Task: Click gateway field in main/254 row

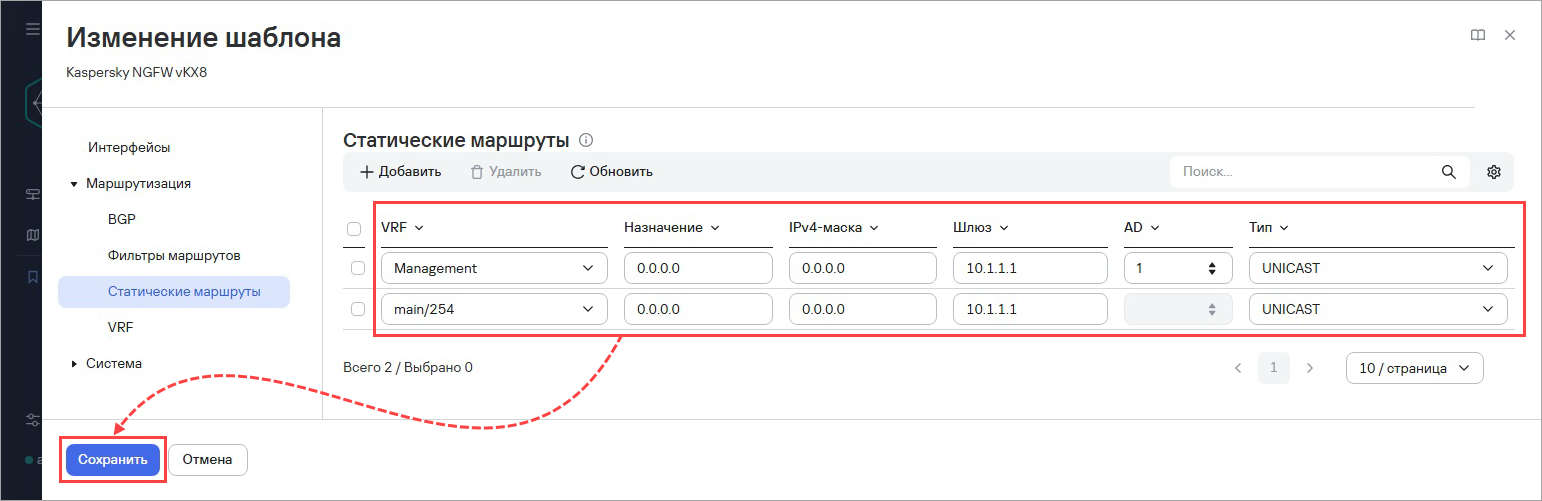Action: (1030, 309)
